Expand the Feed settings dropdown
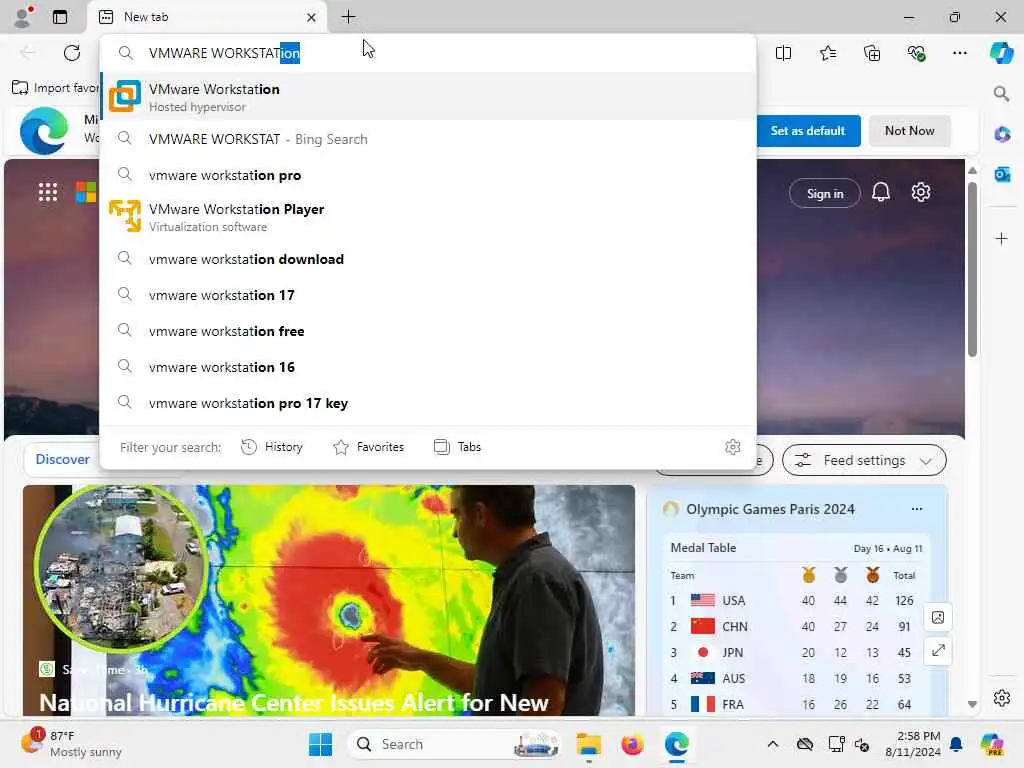 [x=864, y=460]
